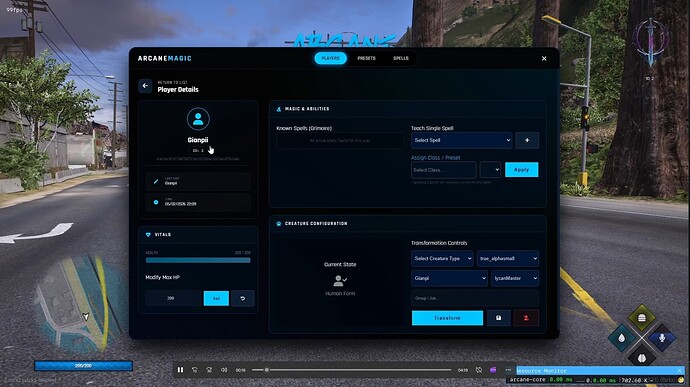Image resolution: width=690 pixels, height=387 pixels.
Task: Click the player health bar in Vitals
Action: (x=198, y=260)
